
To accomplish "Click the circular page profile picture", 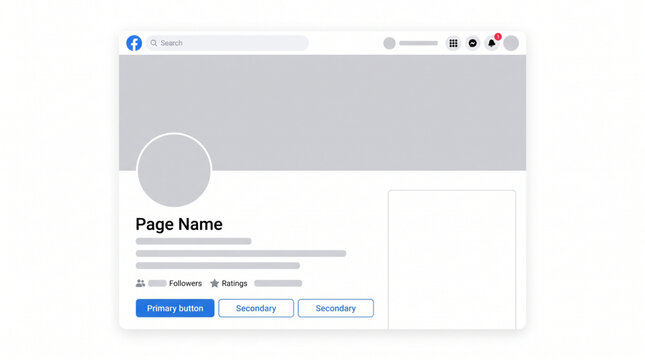I will pyautogui.click(x=174, y=170).
